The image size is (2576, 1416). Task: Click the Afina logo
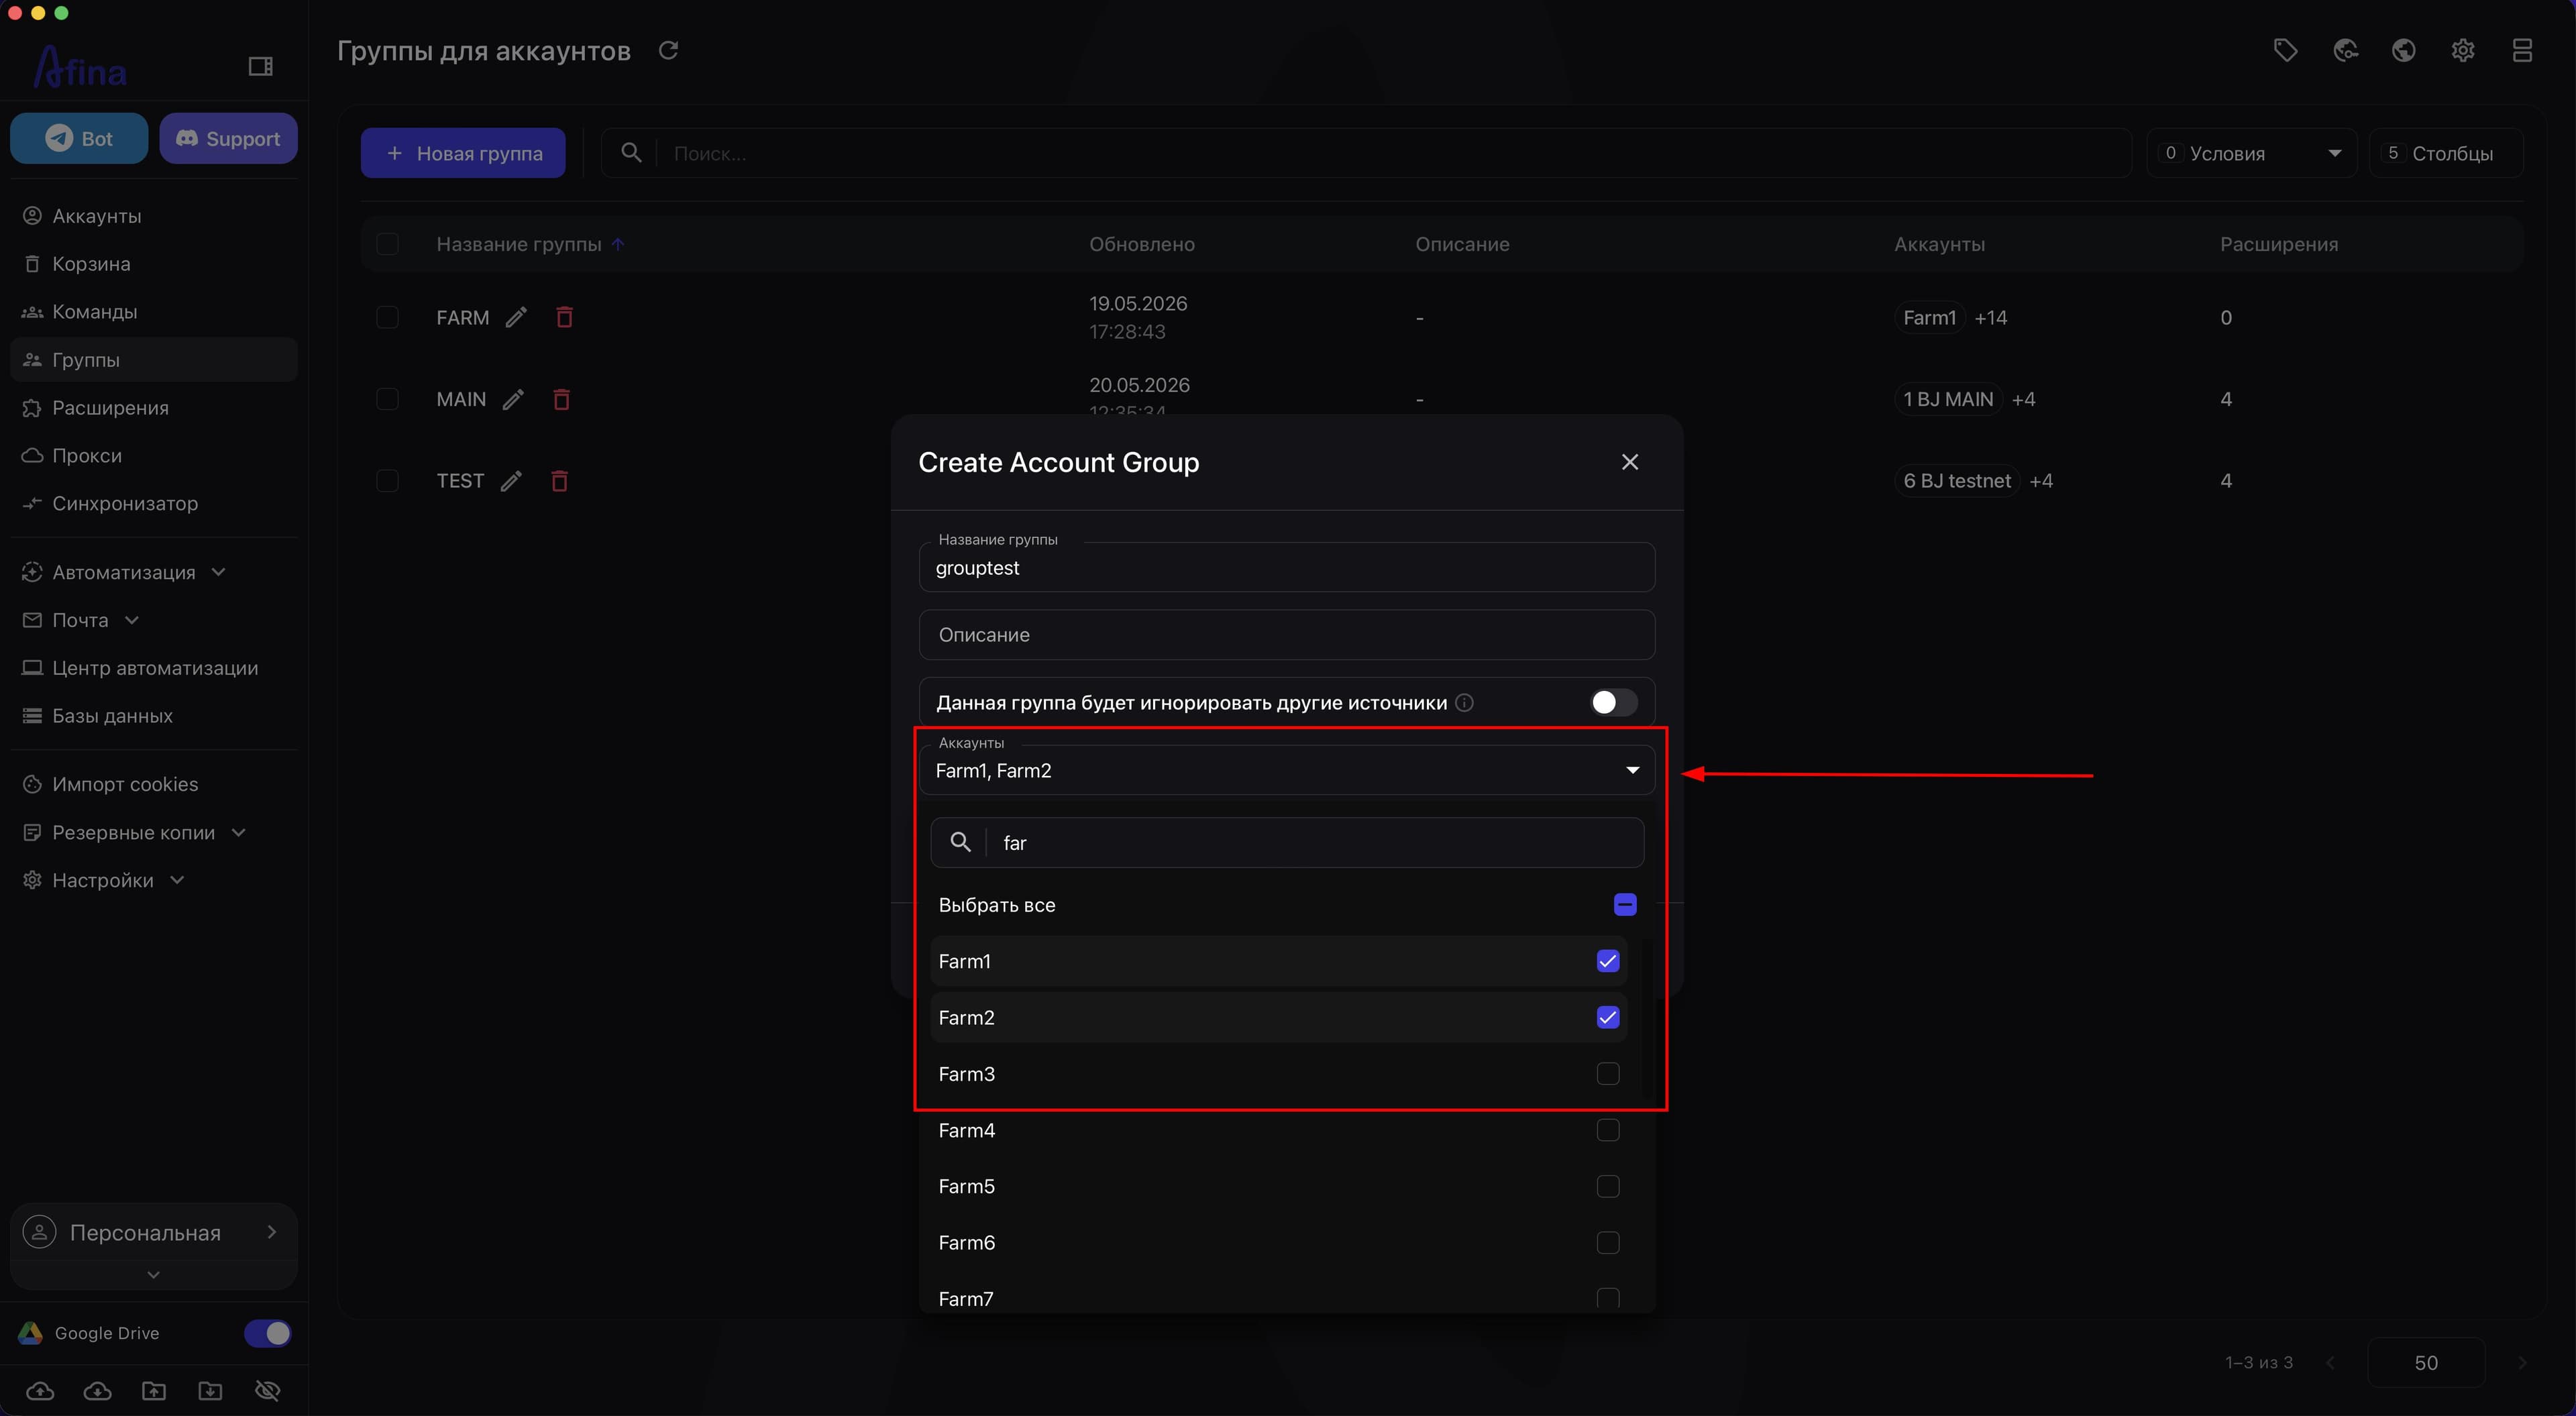click(80, 67)
